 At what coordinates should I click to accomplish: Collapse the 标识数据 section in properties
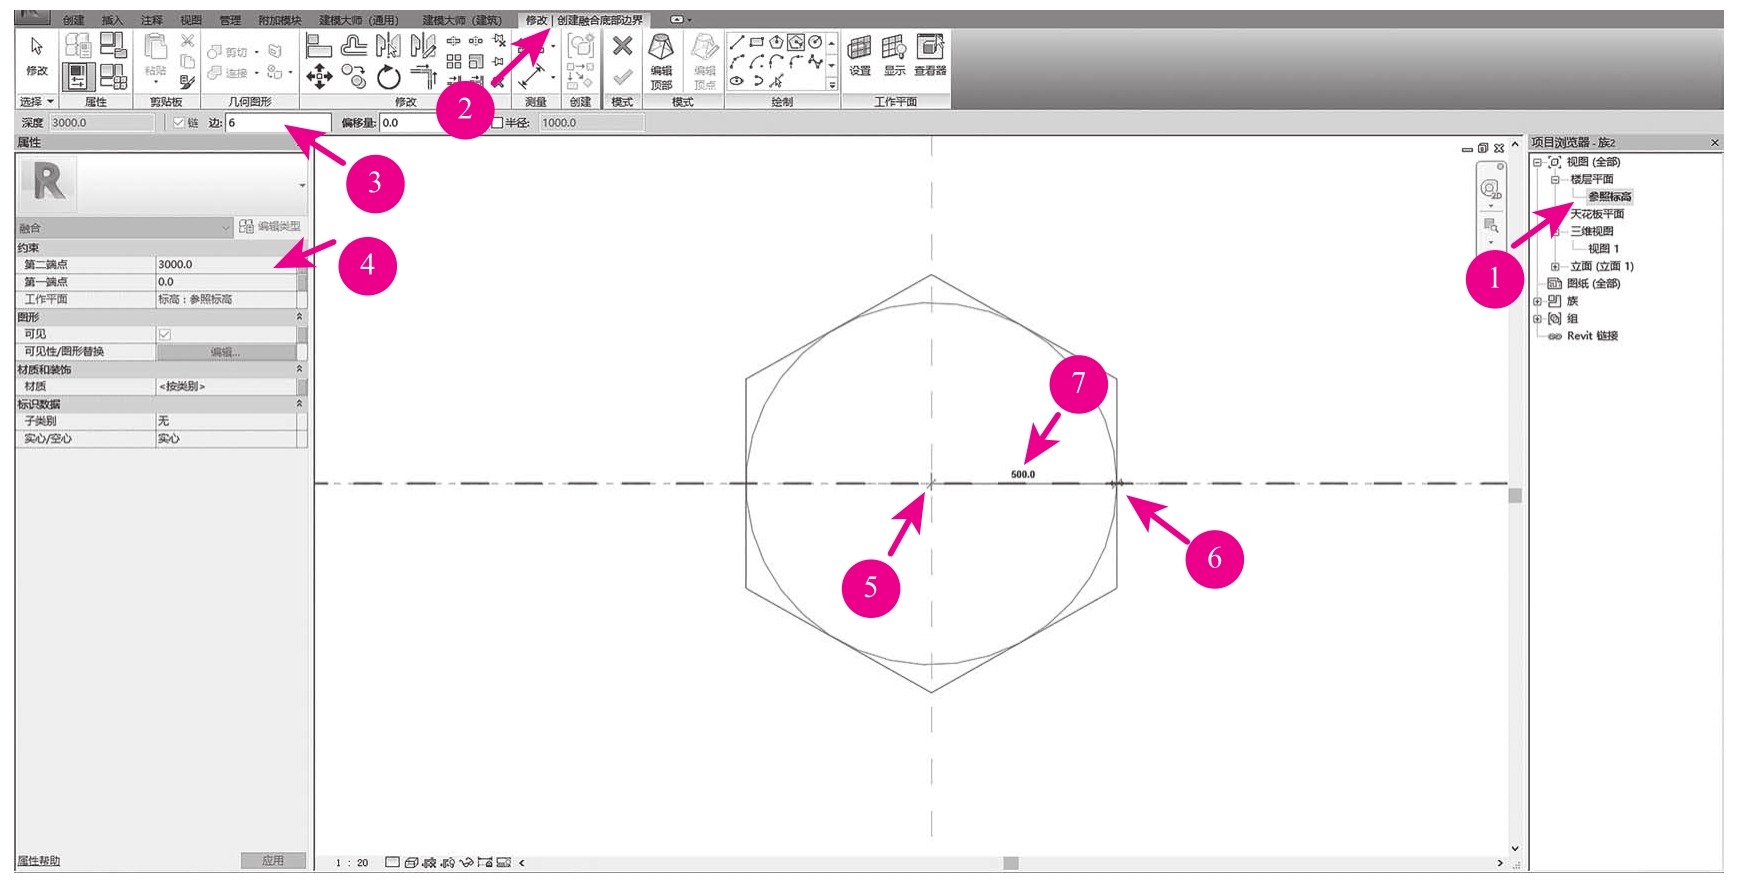click(299, 404)
